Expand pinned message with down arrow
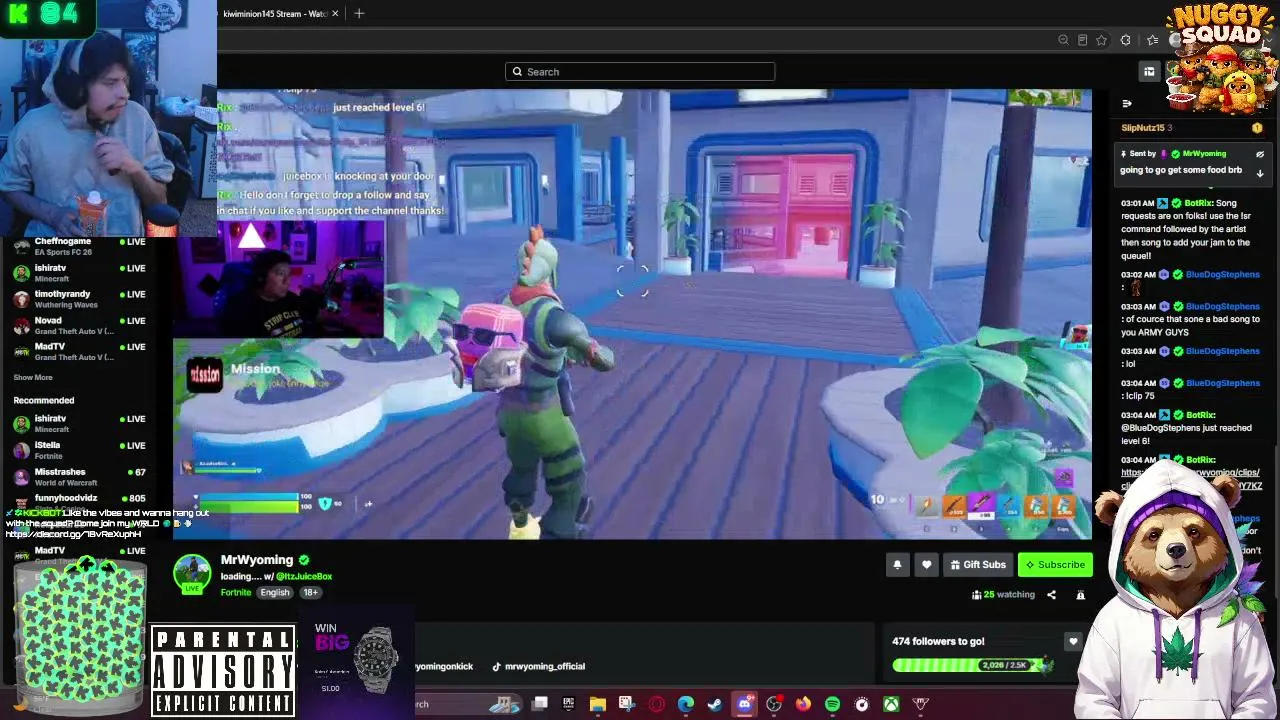 tap(1260, 173)
